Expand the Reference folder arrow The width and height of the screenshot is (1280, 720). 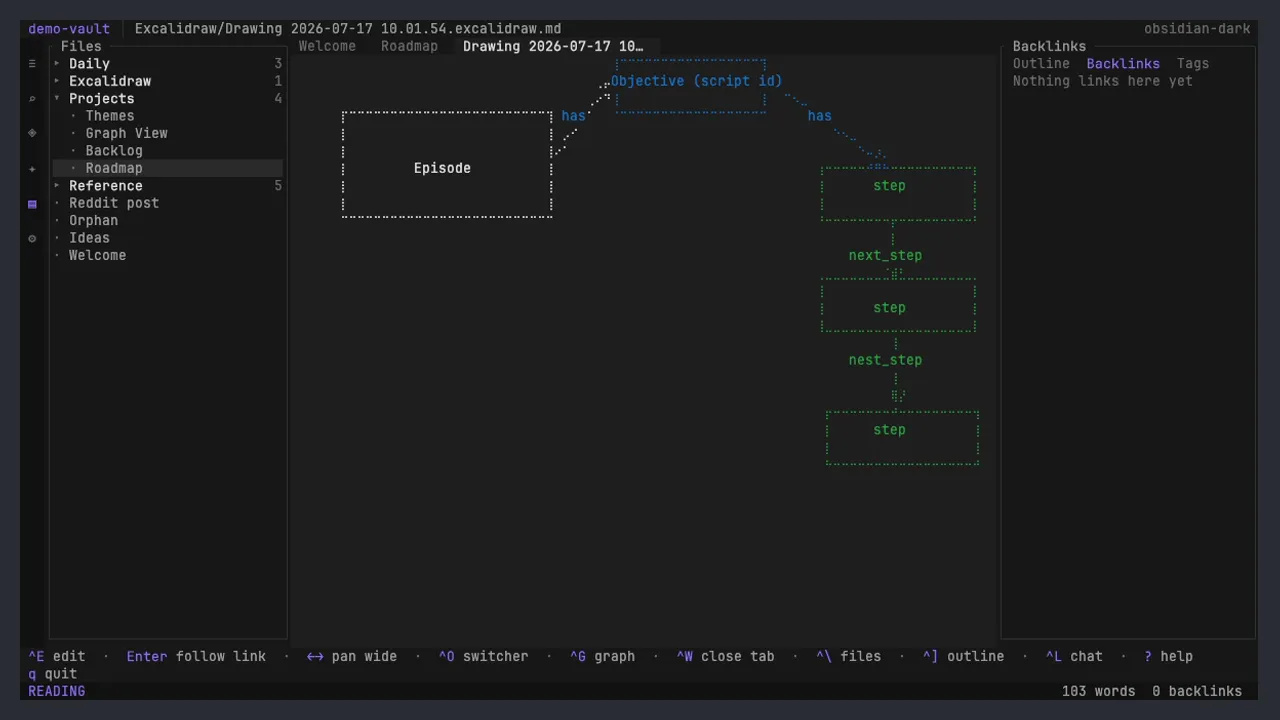57,186
